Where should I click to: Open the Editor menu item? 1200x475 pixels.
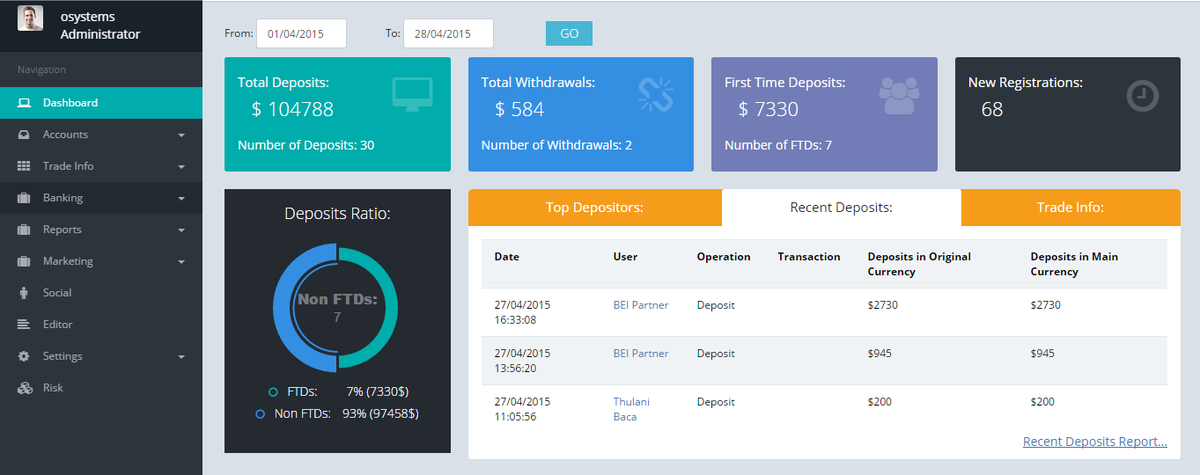click(x=101, y=325)
